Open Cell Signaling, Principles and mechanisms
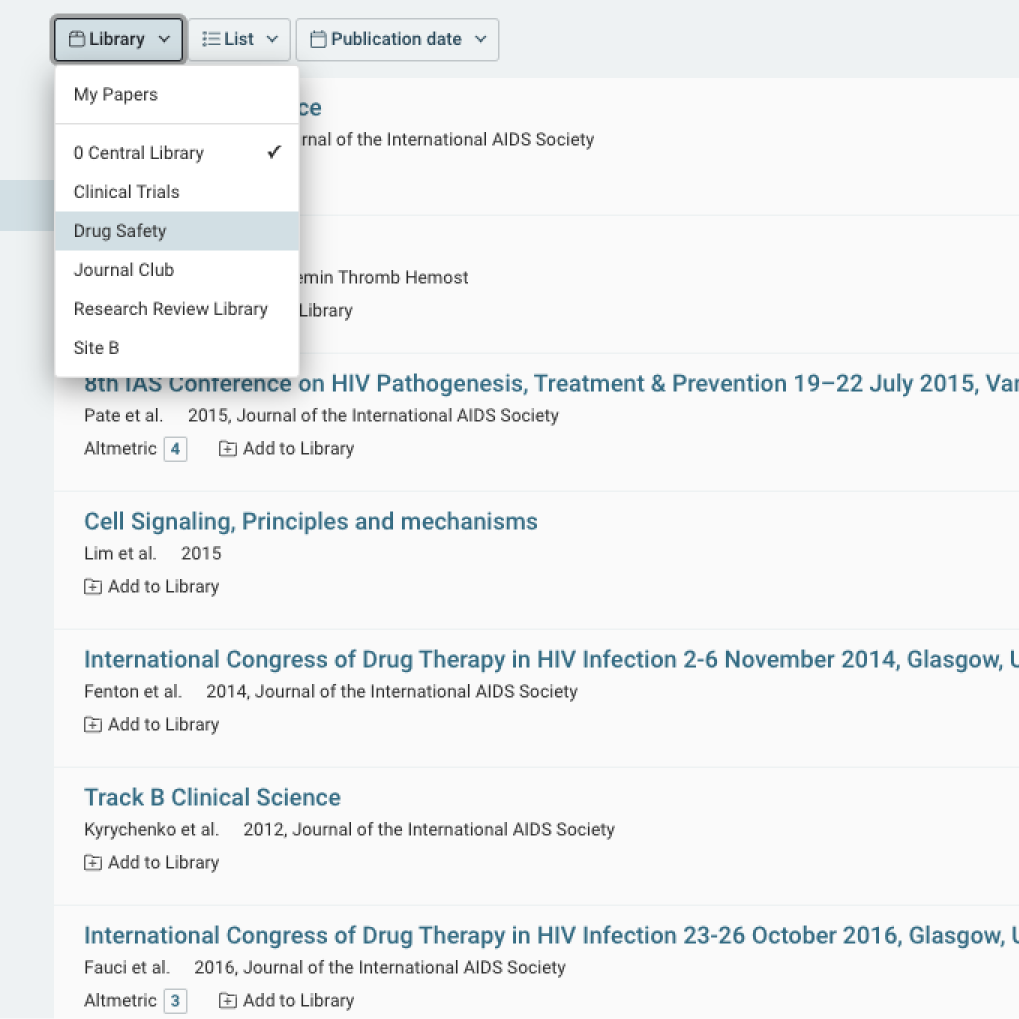This screenshot has width=1019, height=1019. [310, 521]
